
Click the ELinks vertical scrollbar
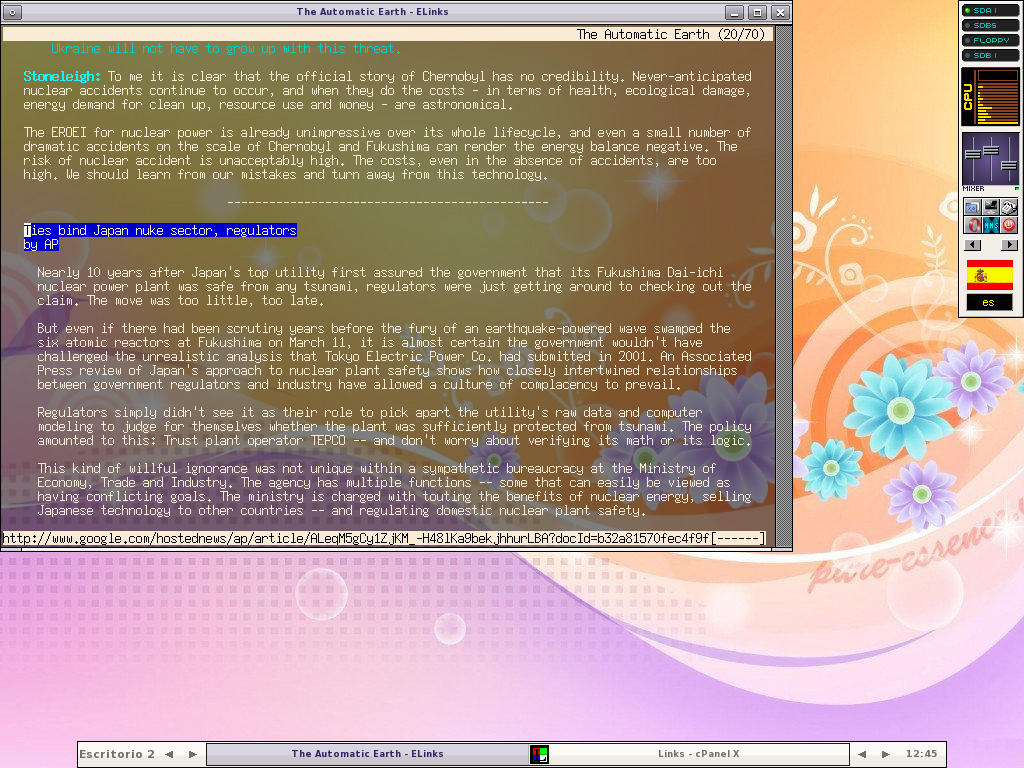pos(784,286)
